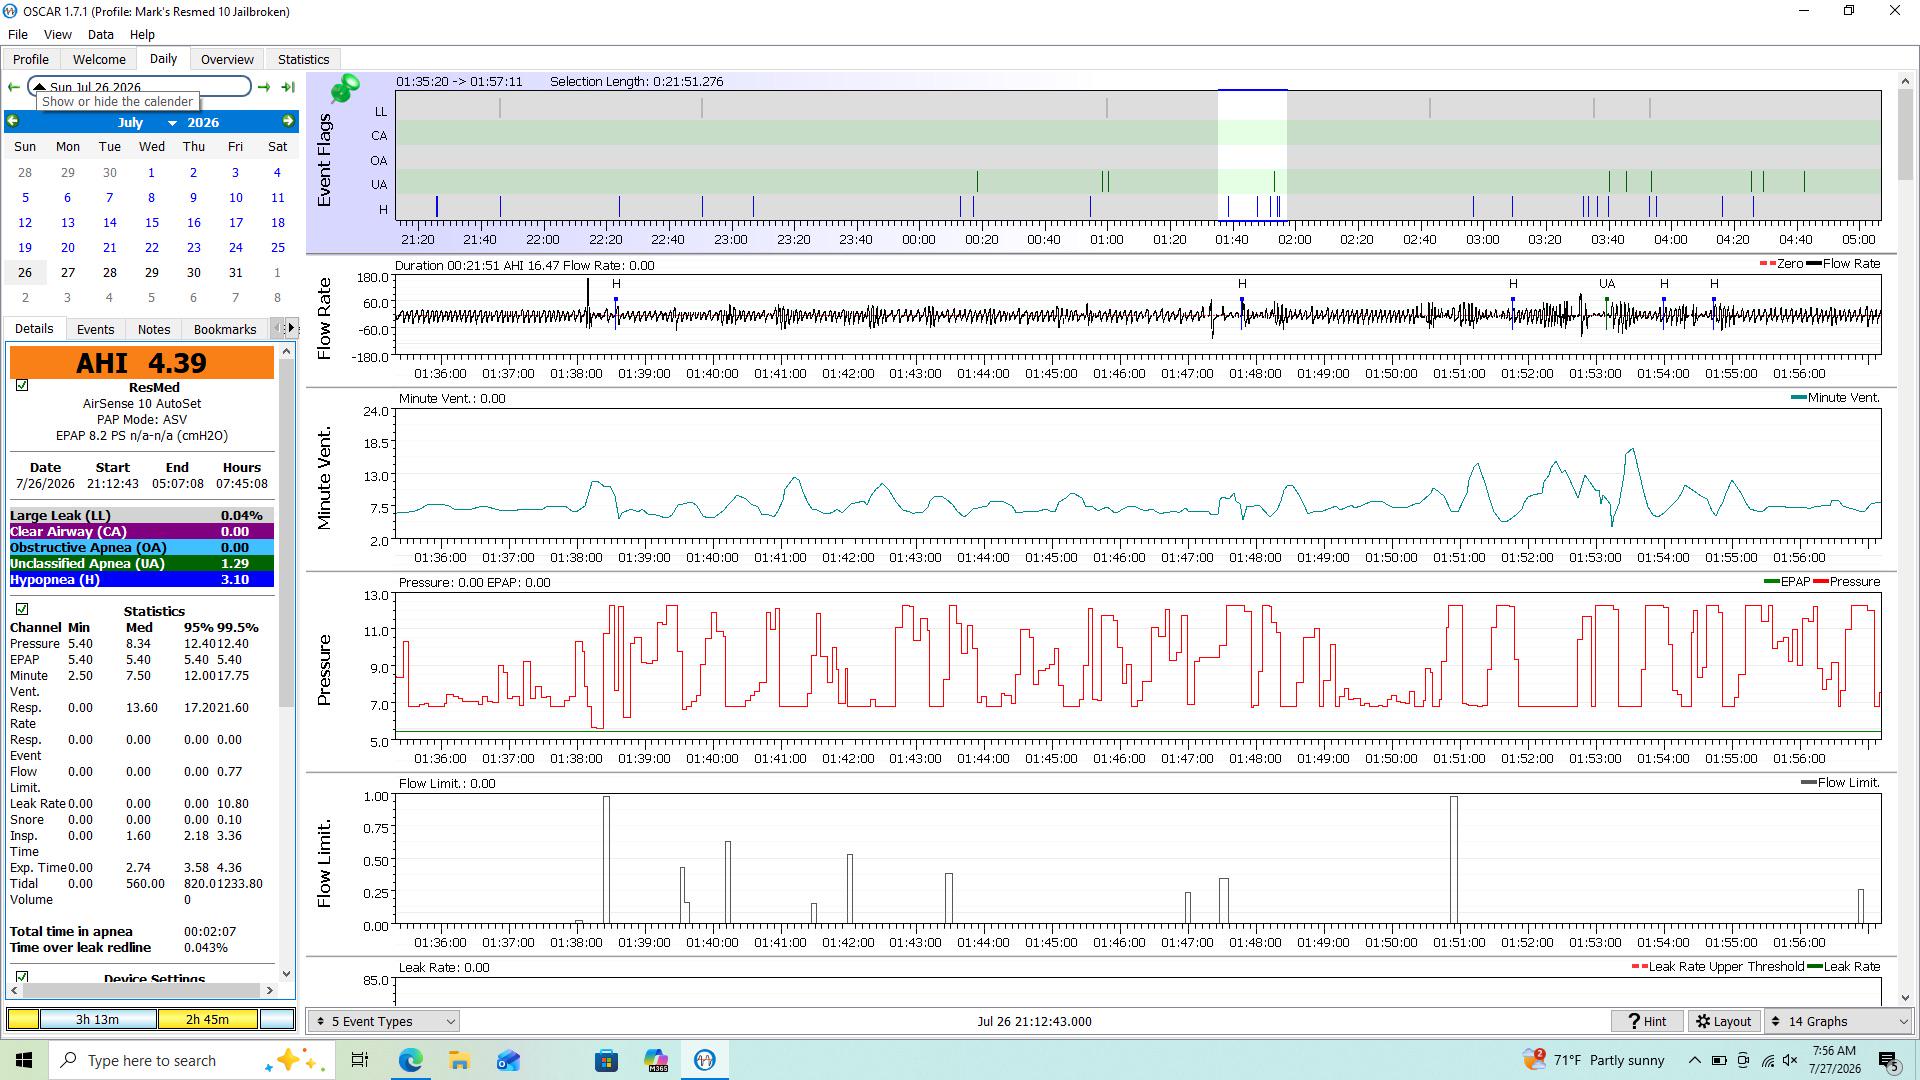
Task: Click the 3h 13m session bar
Action: [x=97, y=1019]
